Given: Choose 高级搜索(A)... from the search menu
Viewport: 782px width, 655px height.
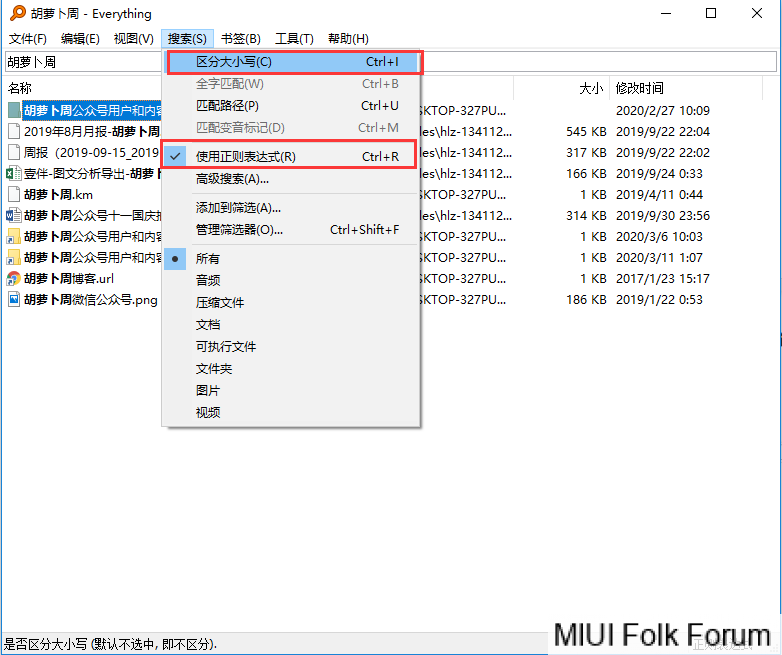Looking at the screenshot, I should click(x=232, y=179).
